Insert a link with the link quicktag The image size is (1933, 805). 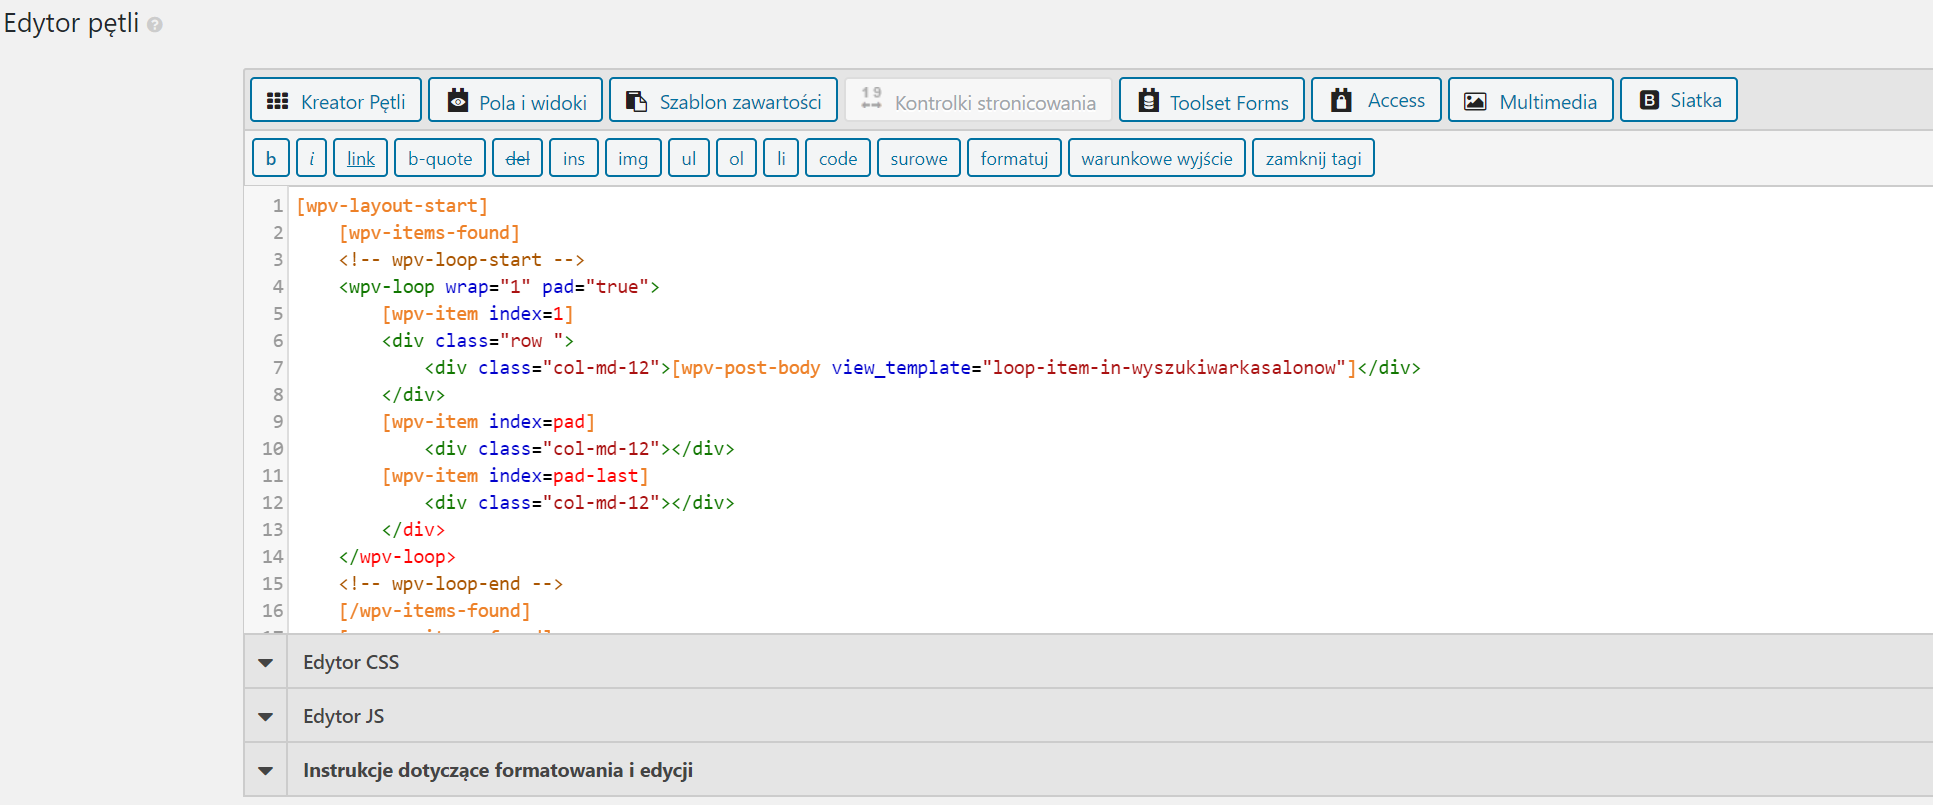pos(361,158)
